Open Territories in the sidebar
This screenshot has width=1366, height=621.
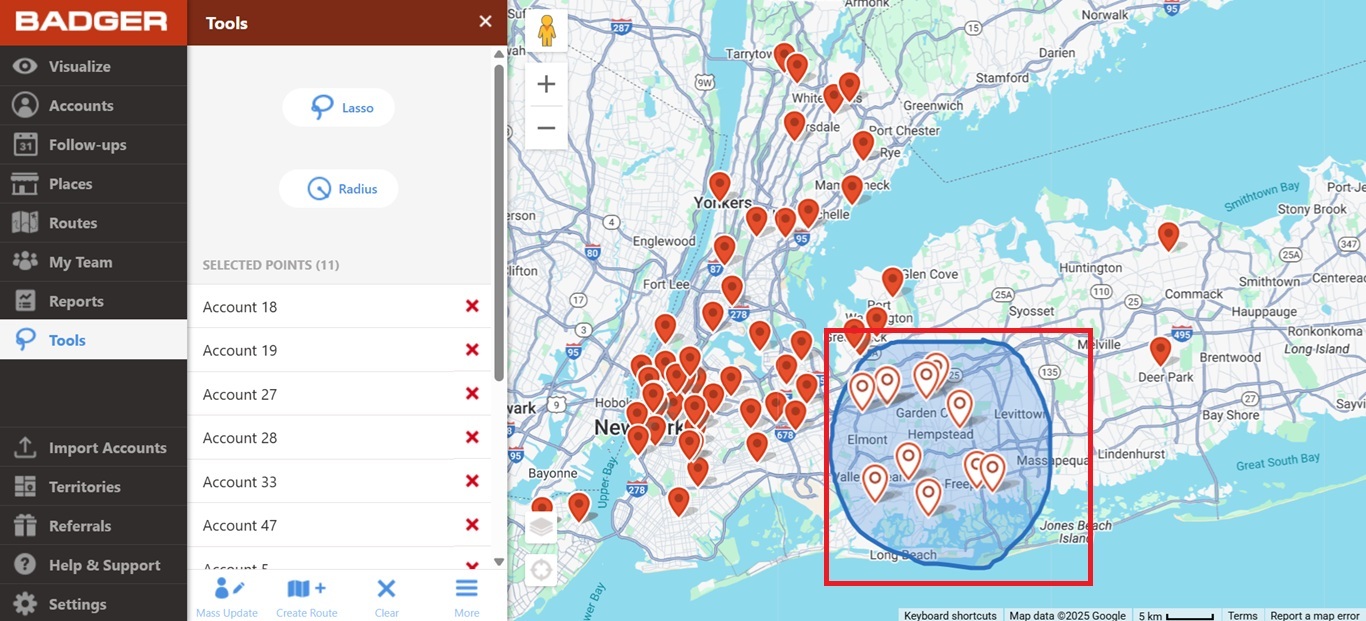93,486
